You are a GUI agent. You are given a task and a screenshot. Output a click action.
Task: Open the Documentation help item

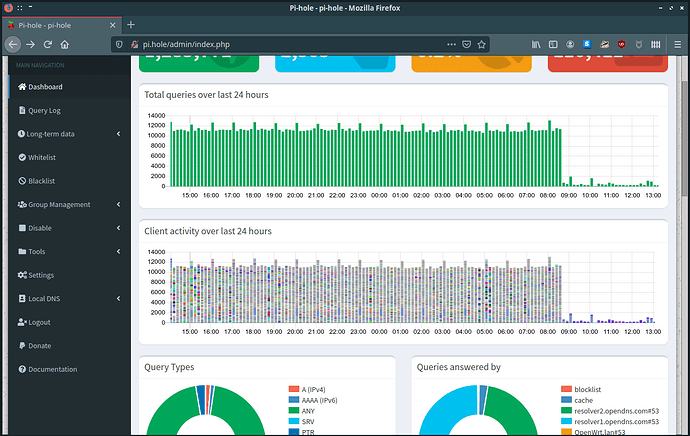pyautogui.click(x=52, y=369)
